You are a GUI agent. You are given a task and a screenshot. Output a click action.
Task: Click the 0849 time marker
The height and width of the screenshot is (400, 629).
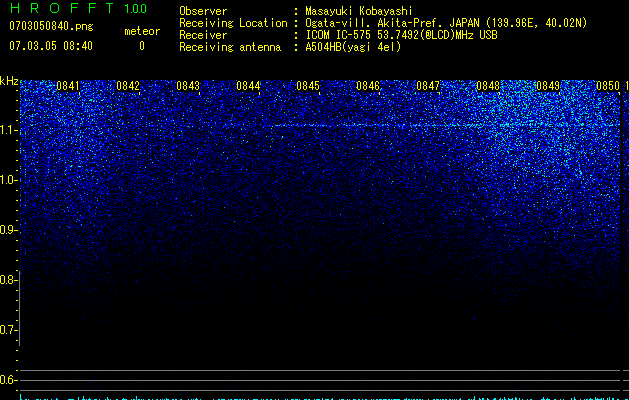coord(548,86)
